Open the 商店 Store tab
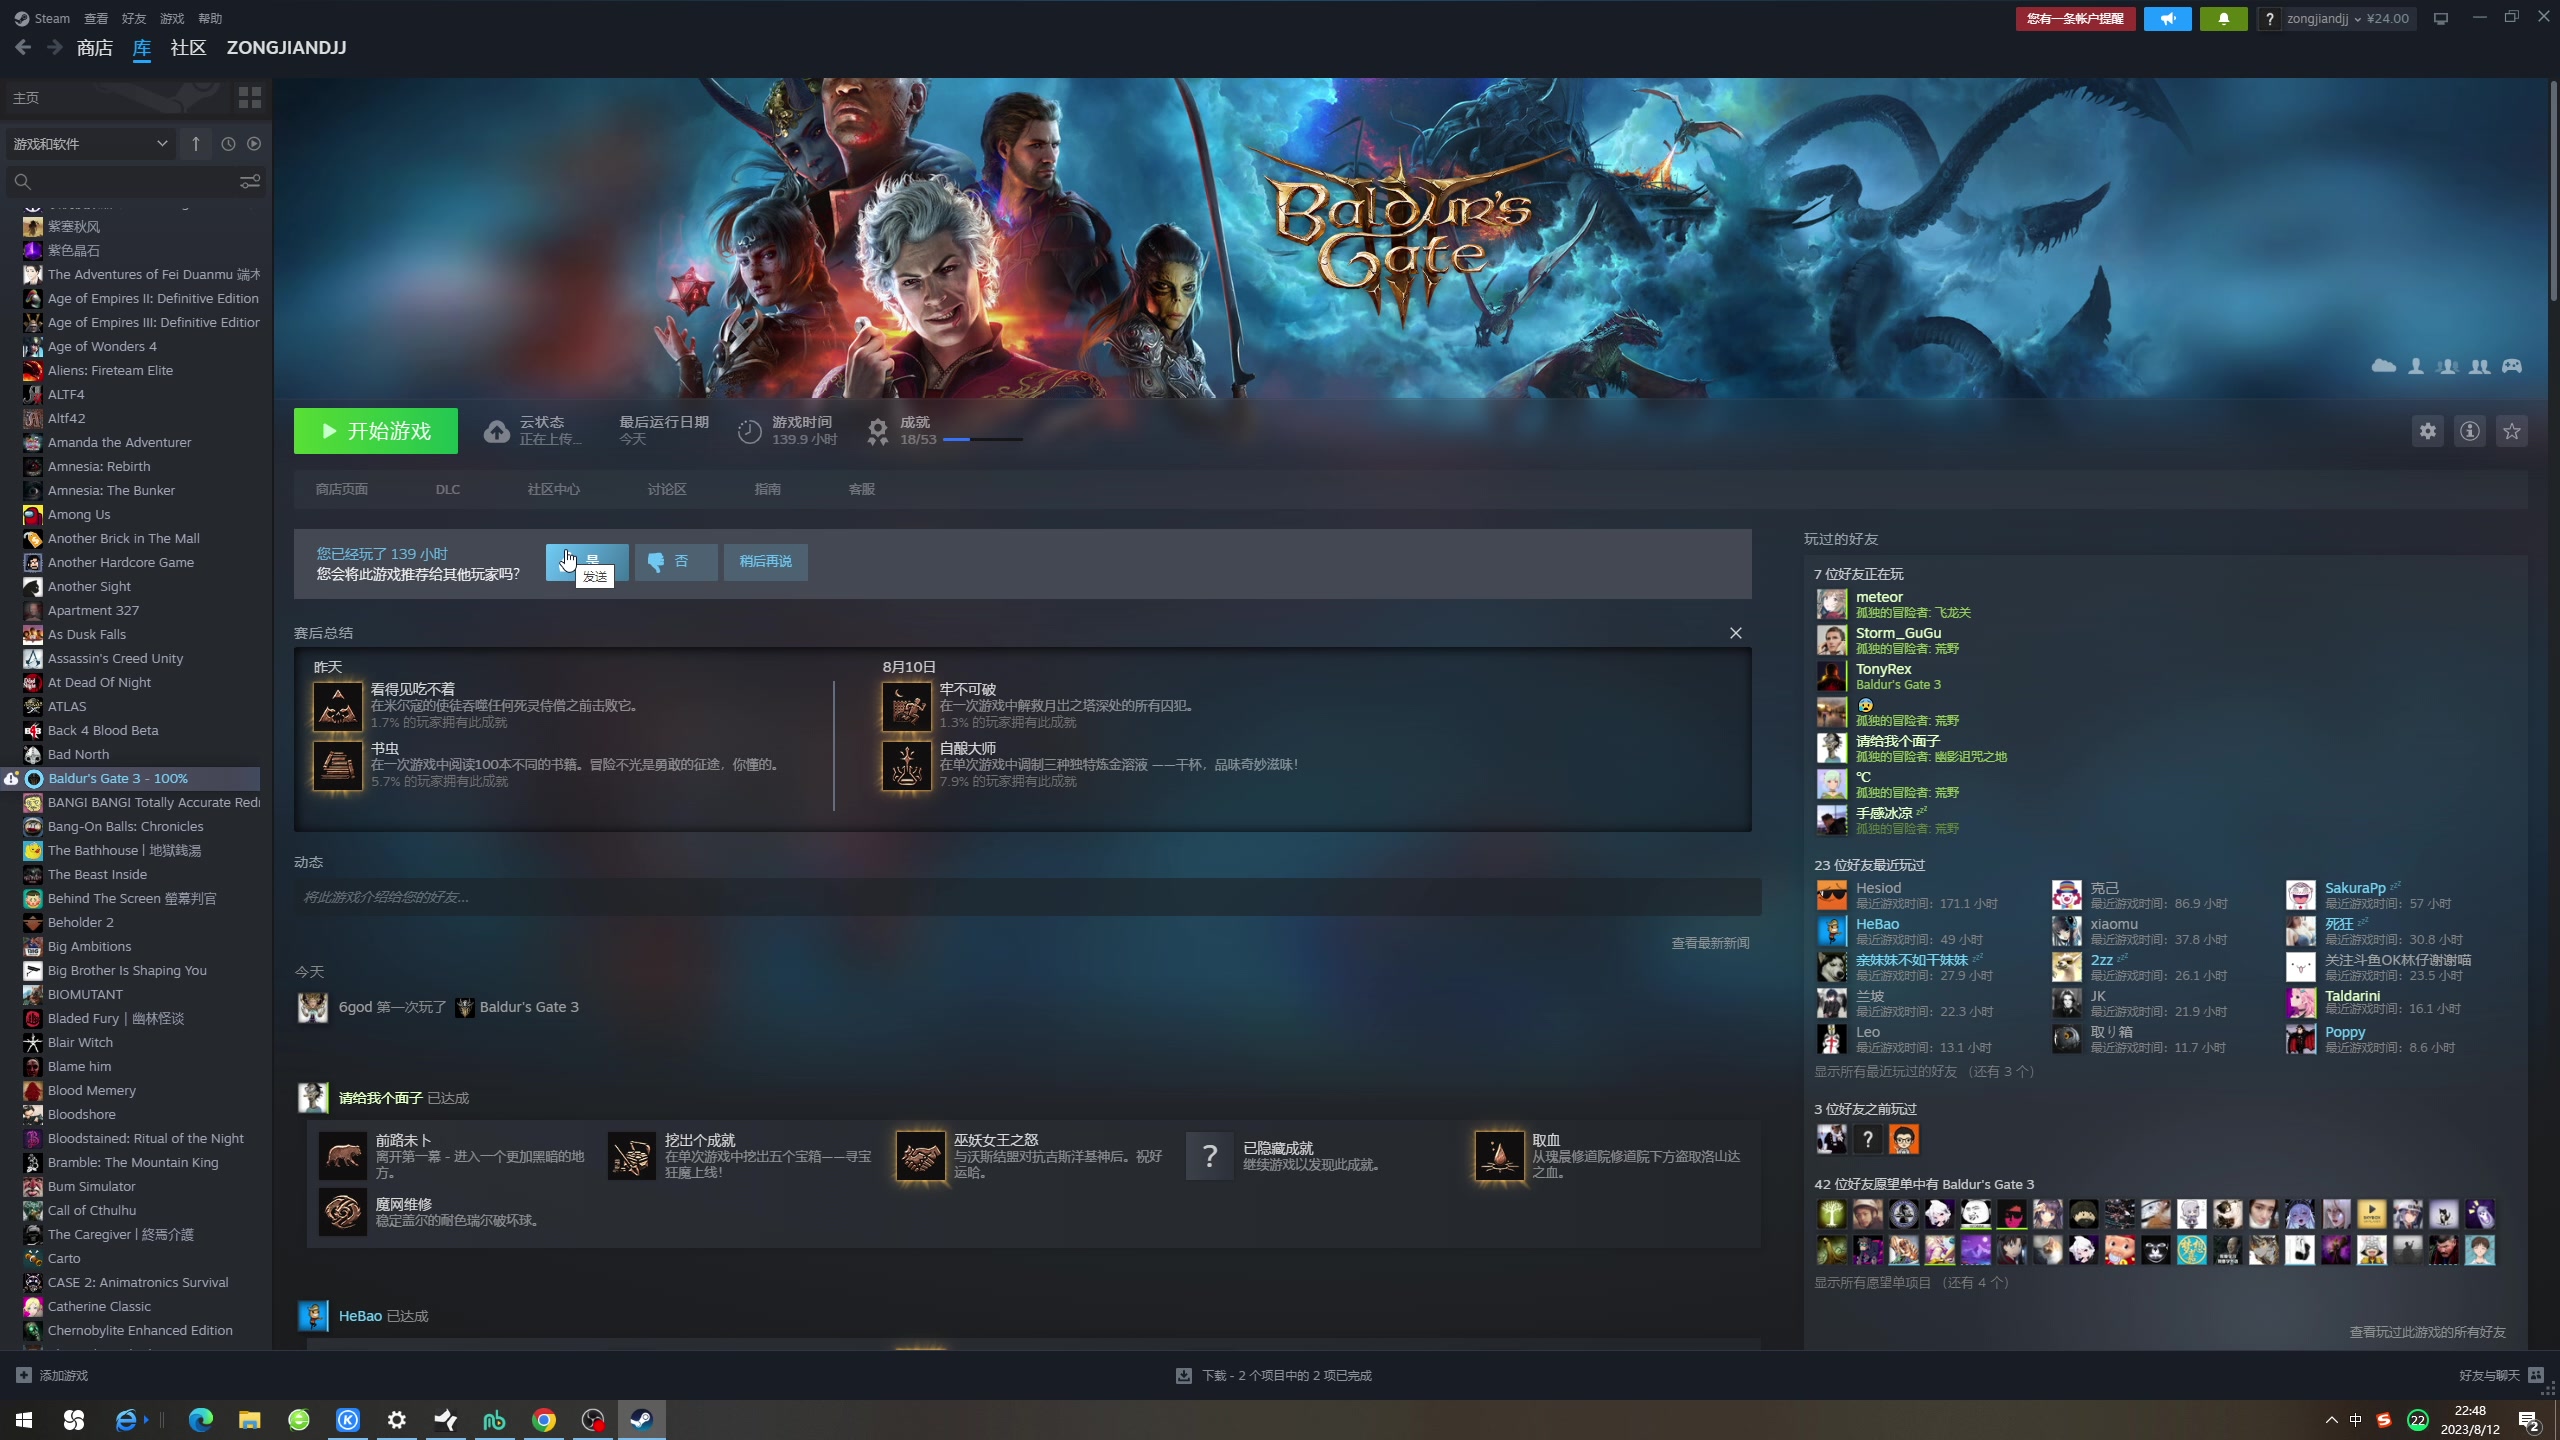 (x=95, y=47)
